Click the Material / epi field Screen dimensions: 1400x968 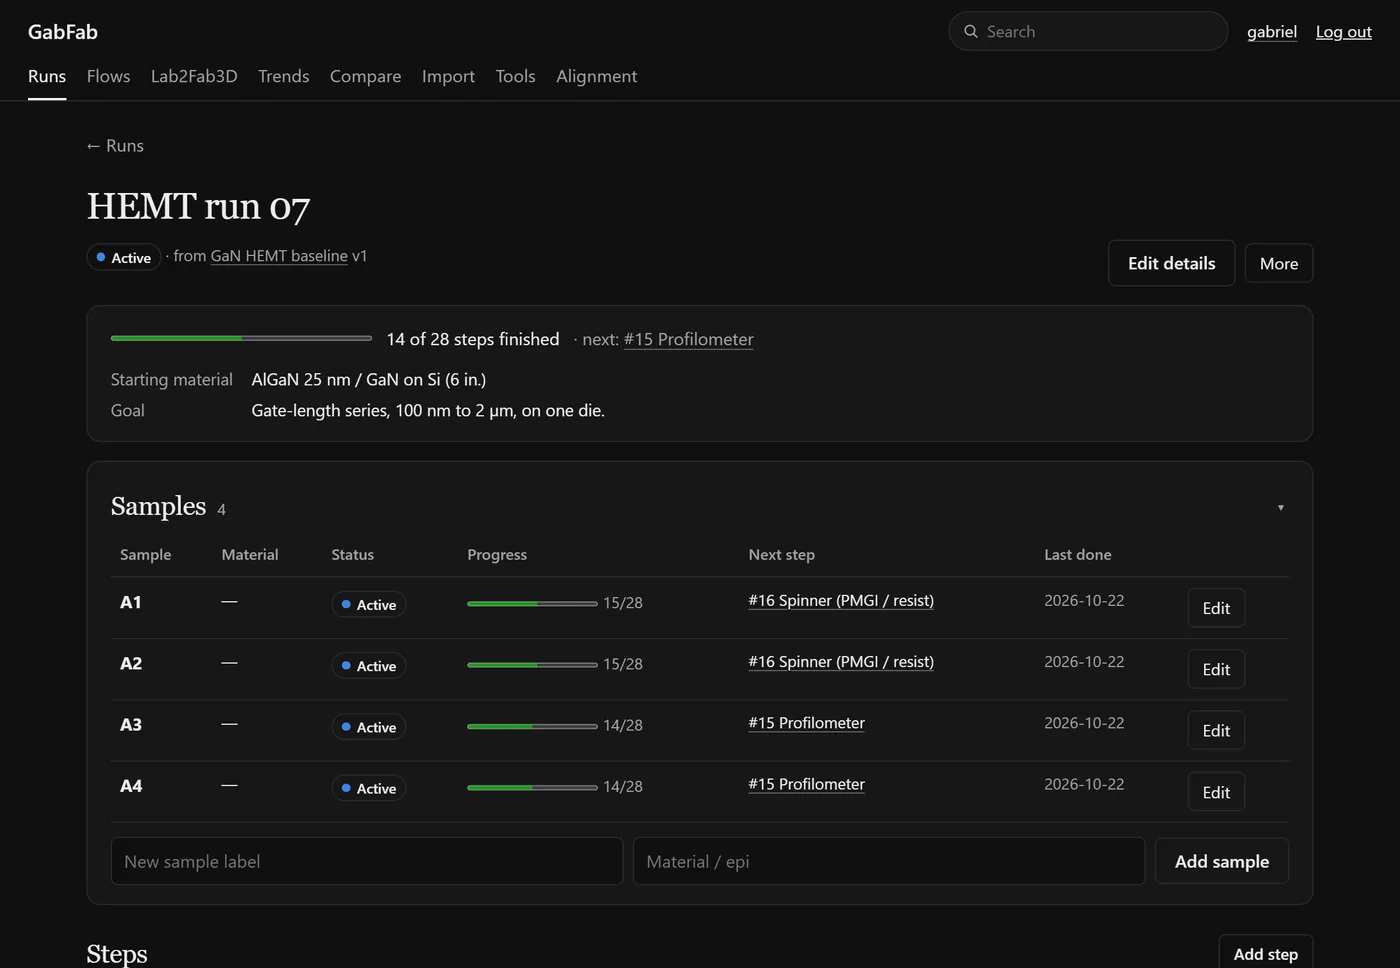point(889,861)
